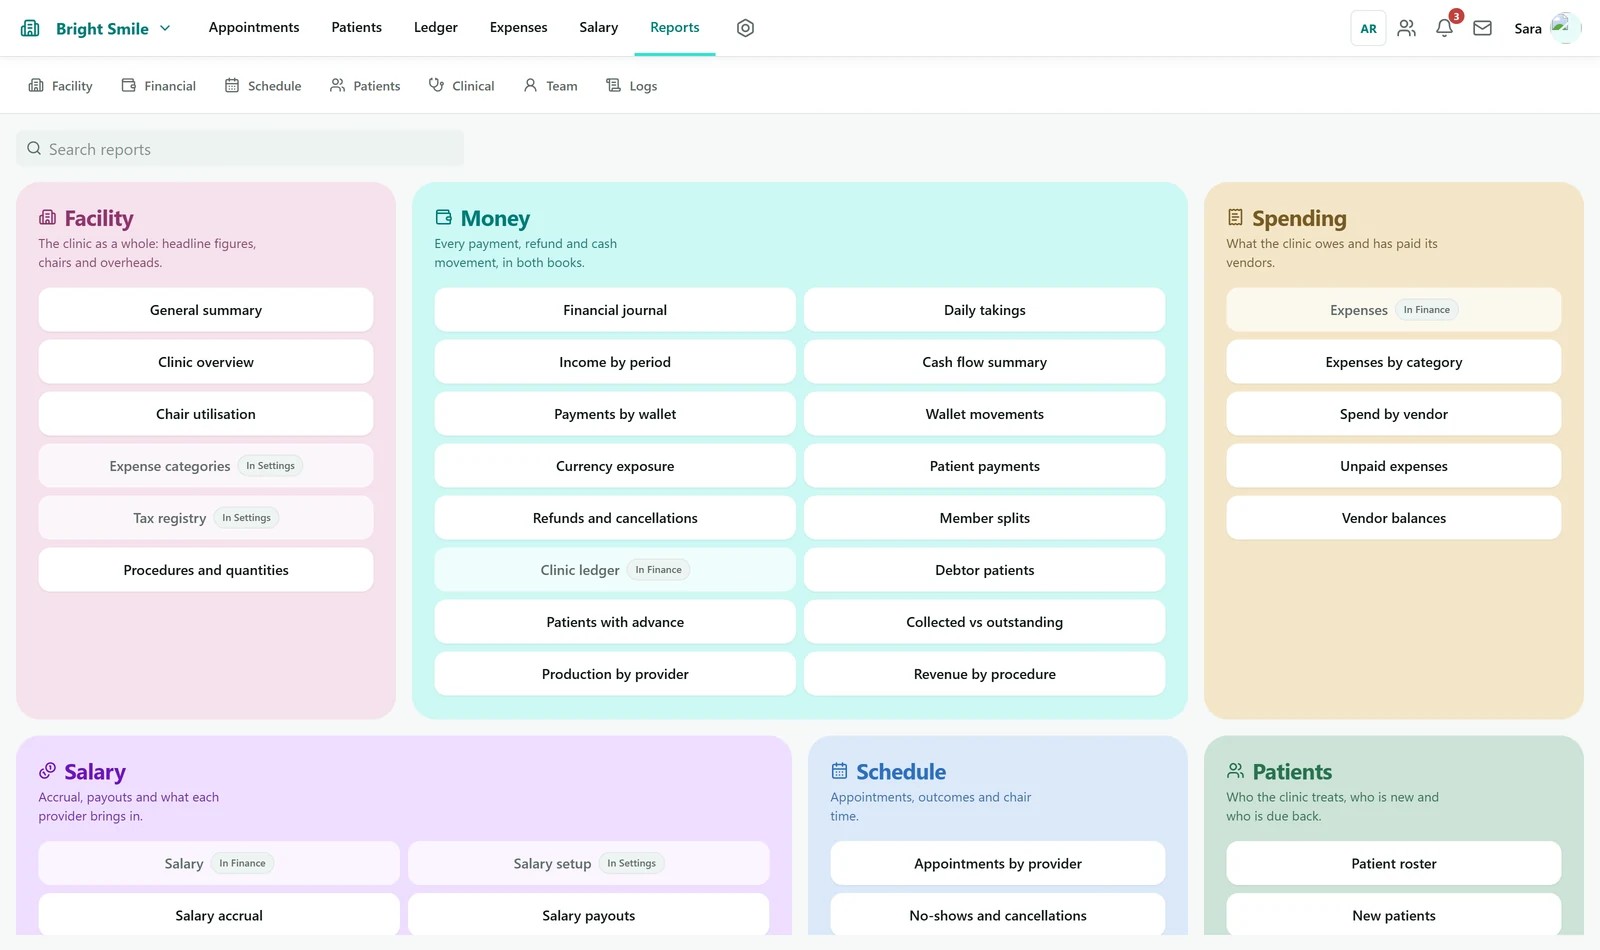Select the Reports tab
This screenshot has height=950, width=1600.
pos(675,27)
